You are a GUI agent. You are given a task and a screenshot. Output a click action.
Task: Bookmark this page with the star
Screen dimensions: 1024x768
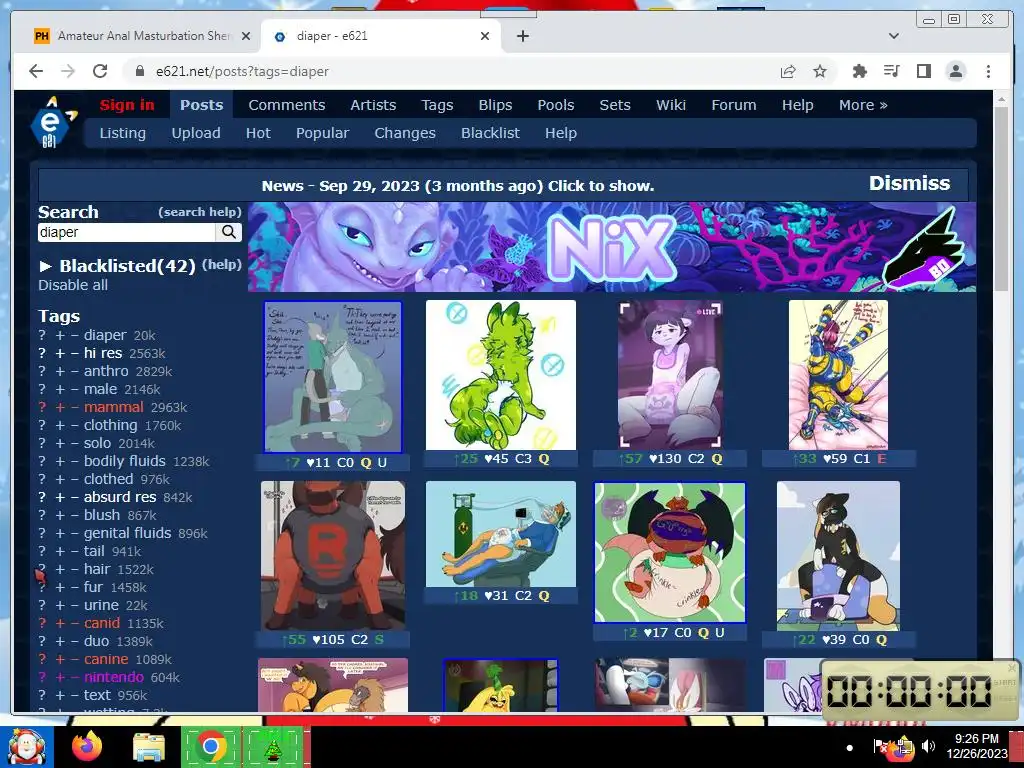point(820,72)
